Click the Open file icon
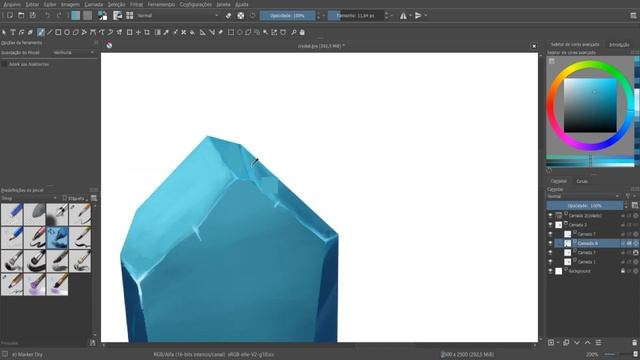Image resolution: width=640 pixels, height=360 pixels. pyautogui.click(x=21, y=16)
